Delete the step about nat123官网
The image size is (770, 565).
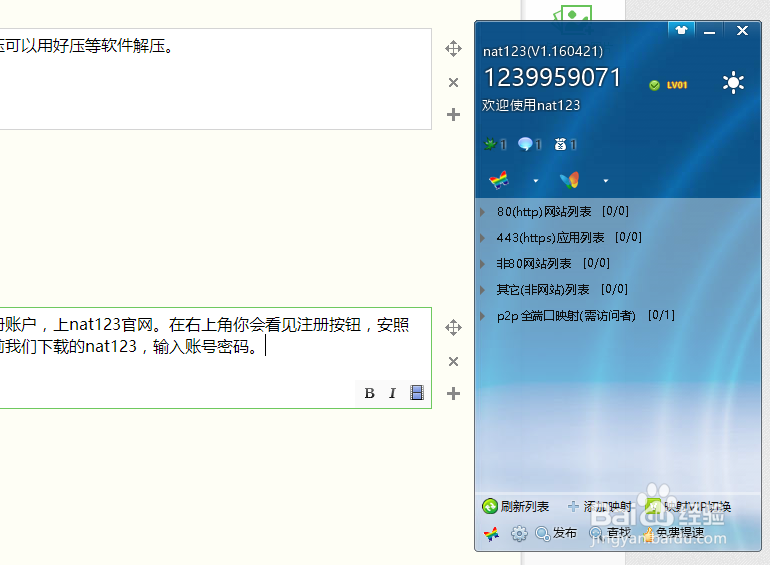pyautogui.click(x=453, y=362)
